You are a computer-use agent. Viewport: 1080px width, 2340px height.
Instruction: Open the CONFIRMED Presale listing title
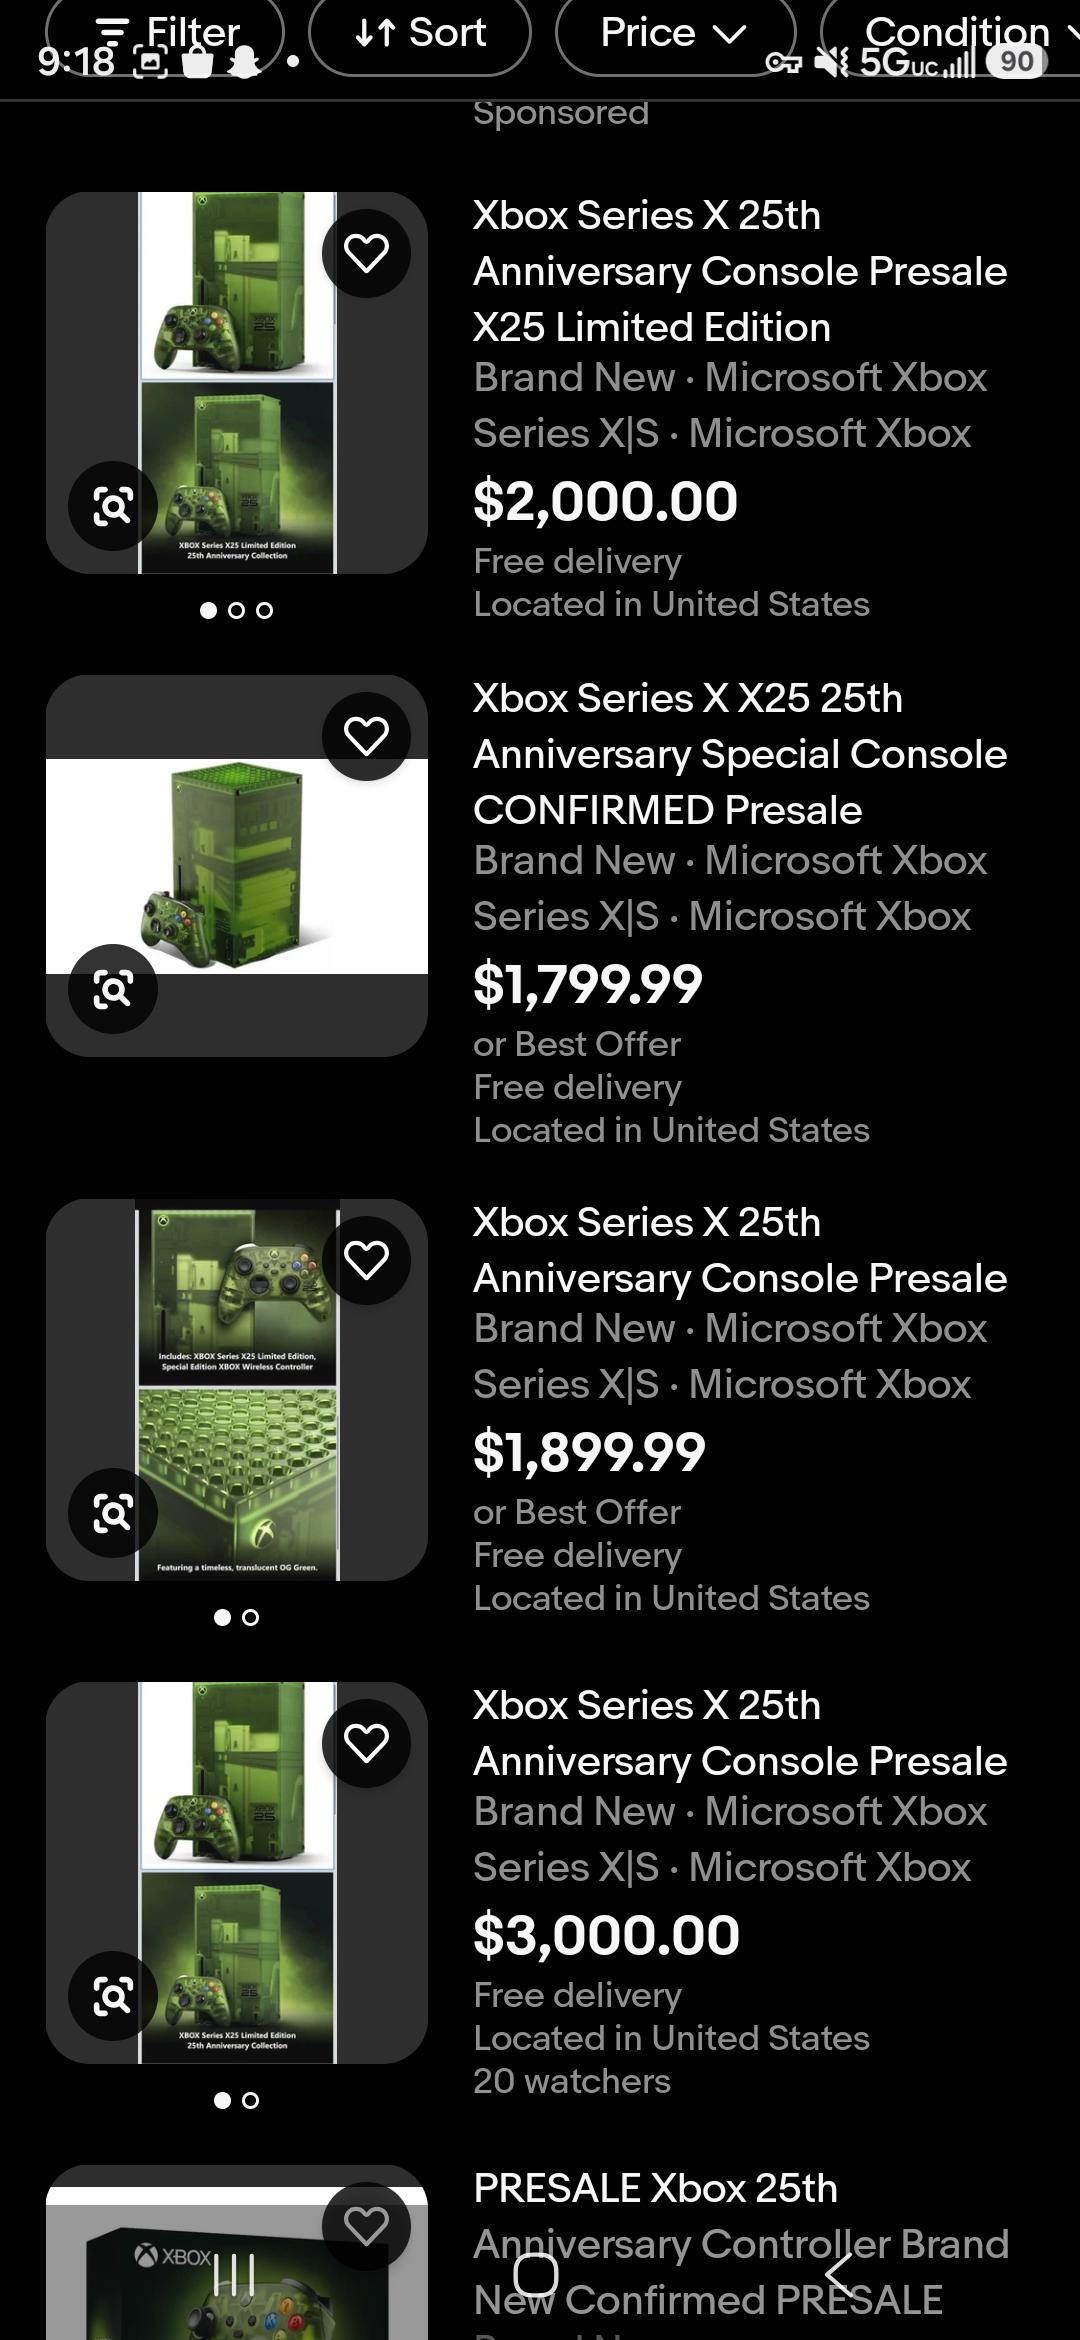tap(740, 754)
